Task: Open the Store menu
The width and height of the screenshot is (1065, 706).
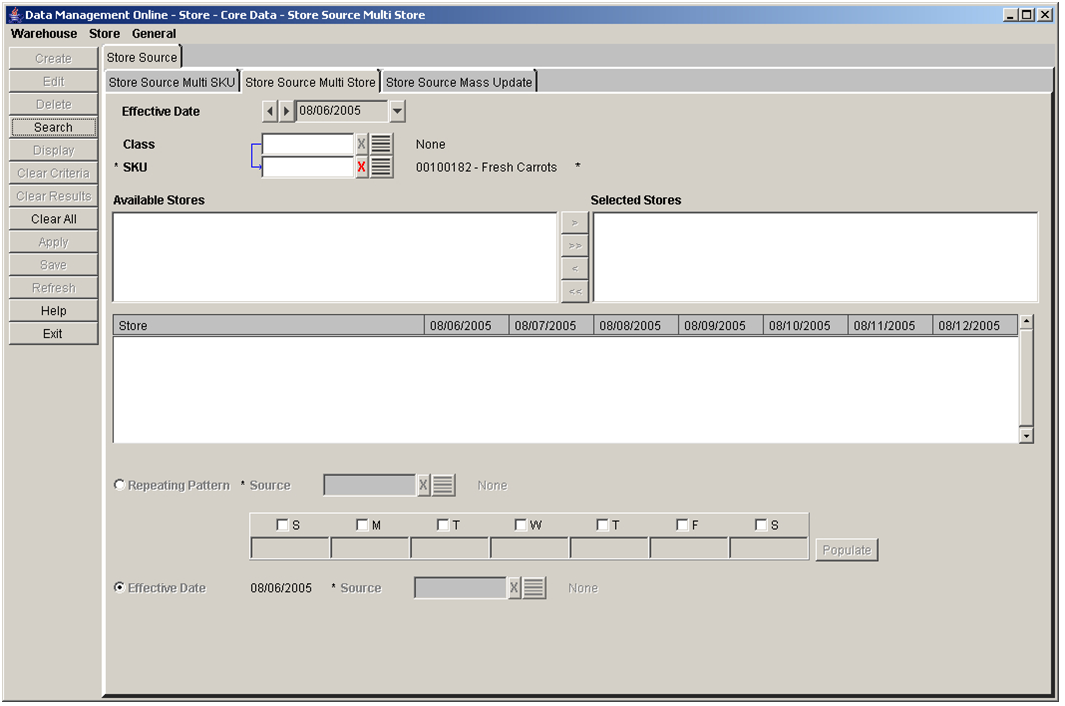Action: [x=105, y=34]
